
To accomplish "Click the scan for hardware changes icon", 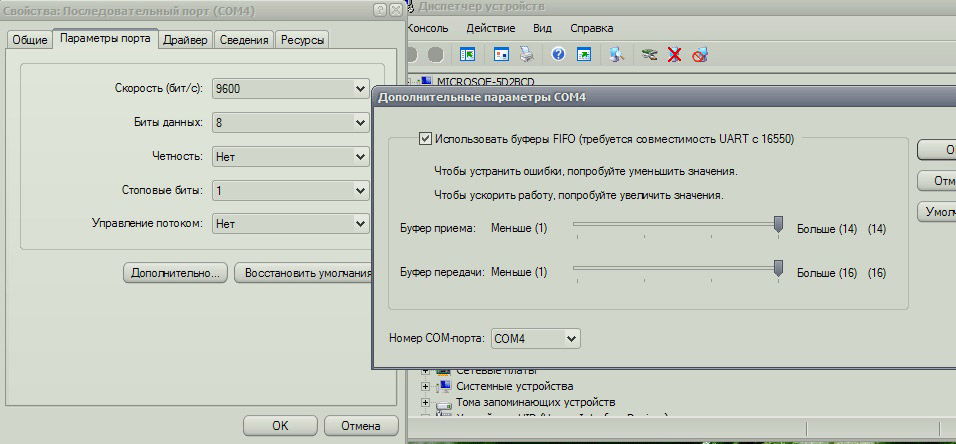I will 617,54.
